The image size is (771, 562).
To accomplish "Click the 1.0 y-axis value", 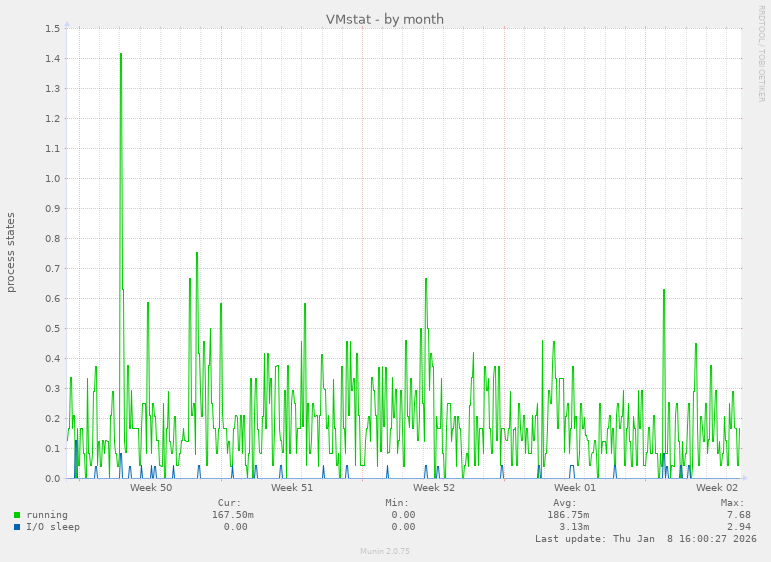I will click(x=53, y=178).
